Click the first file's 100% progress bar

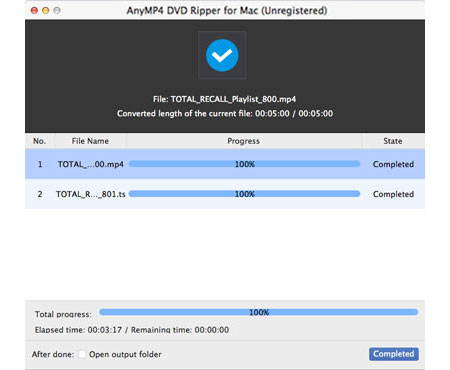244,164
